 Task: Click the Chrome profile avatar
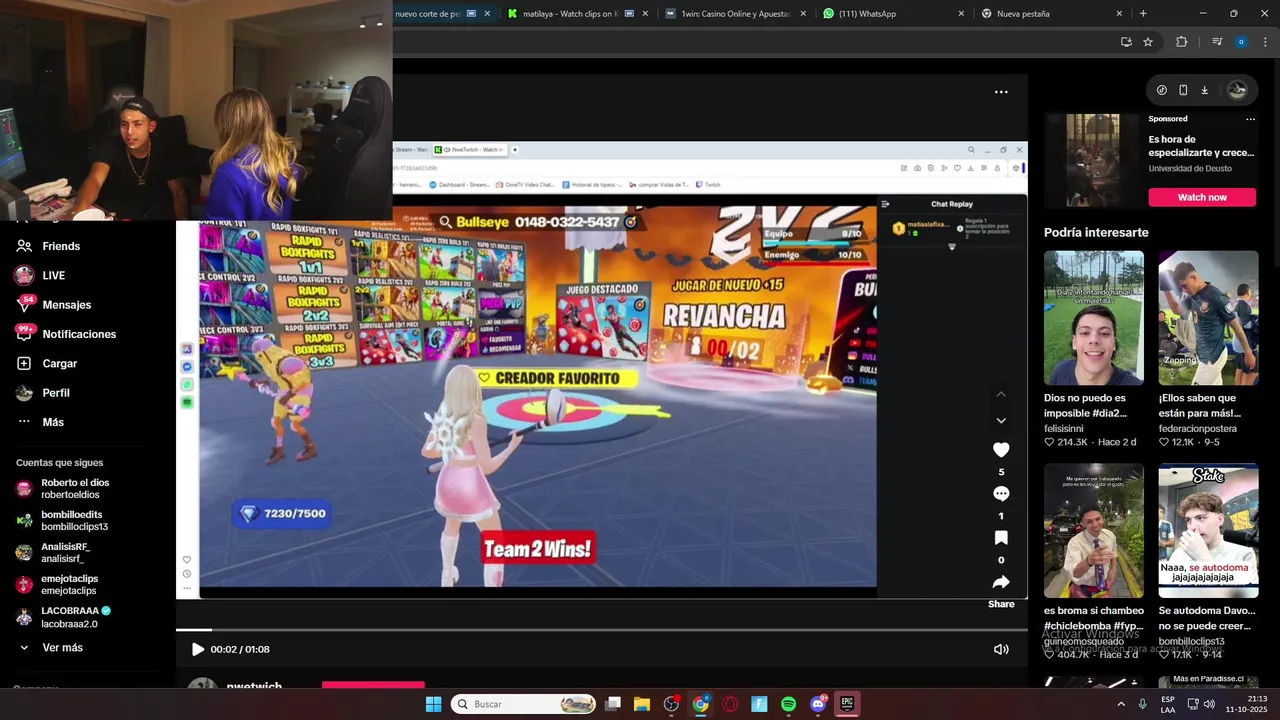[x=1241, y=42]
